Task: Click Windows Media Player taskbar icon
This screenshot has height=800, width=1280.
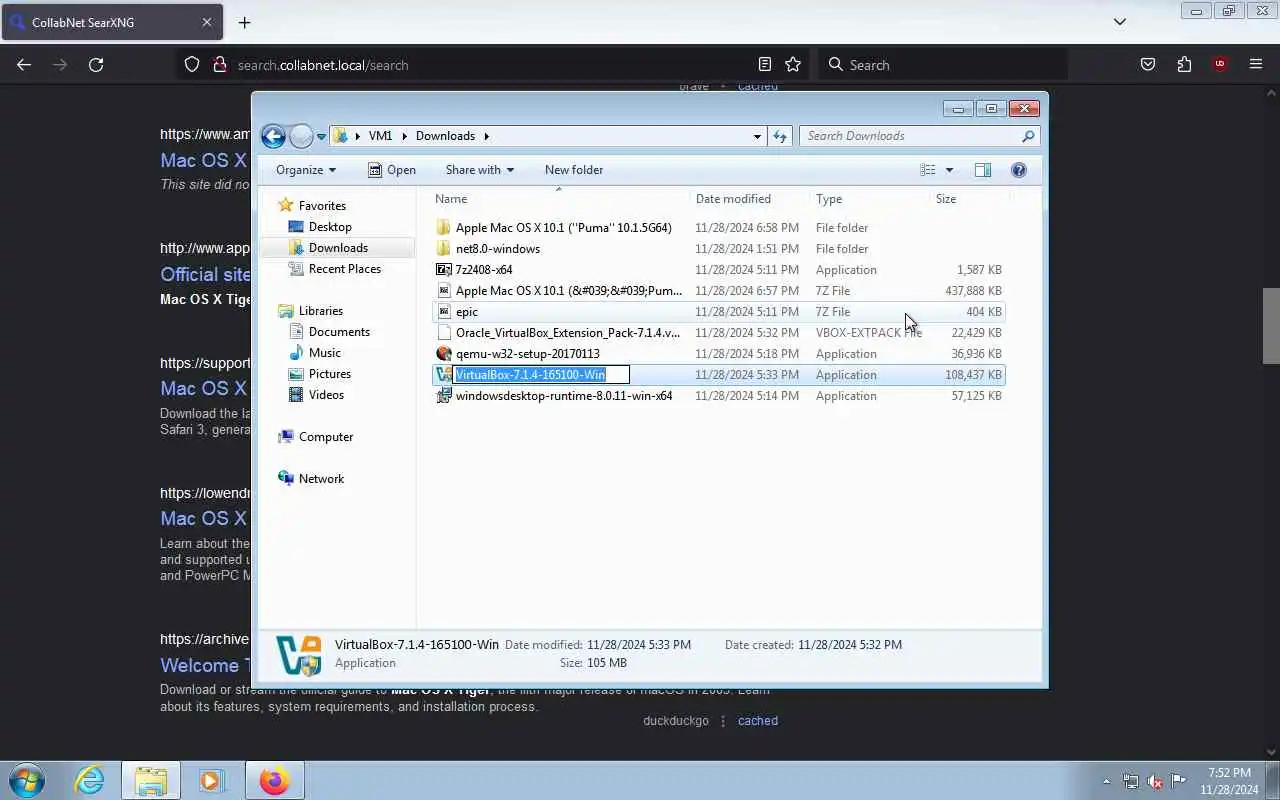Action: click(x=212, y=780)
